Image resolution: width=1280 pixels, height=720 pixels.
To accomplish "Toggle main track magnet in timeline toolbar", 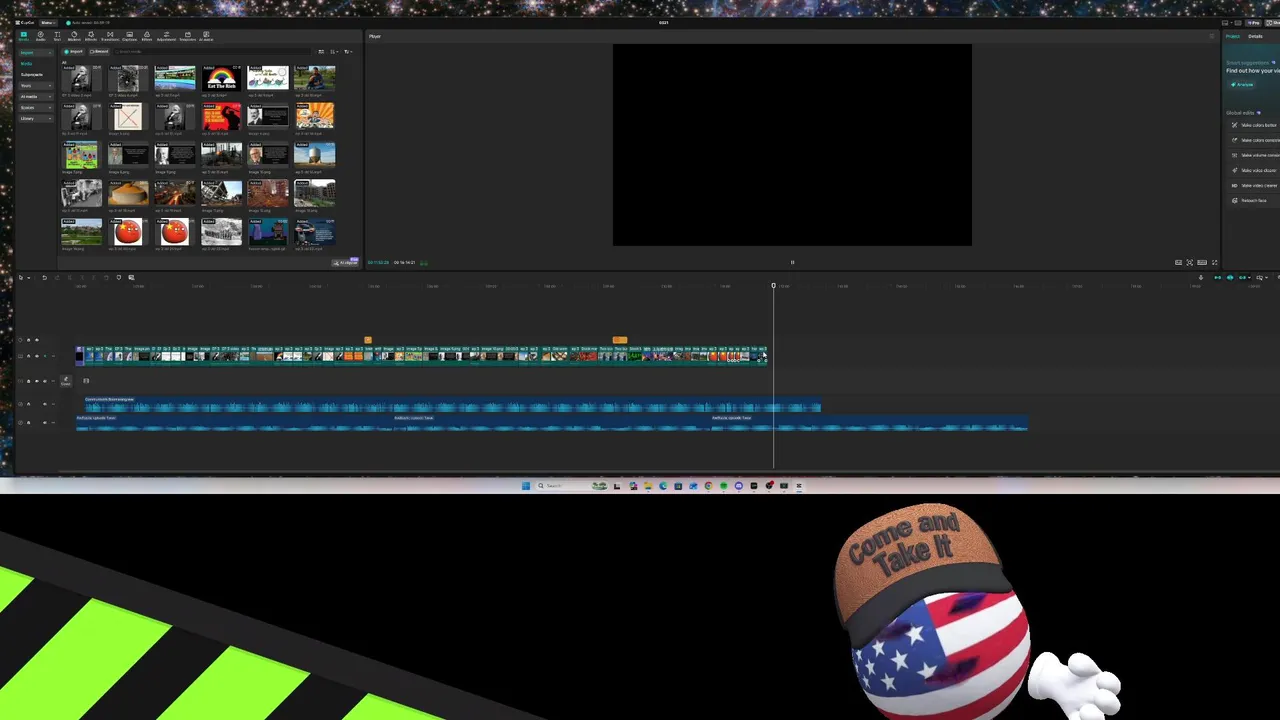I will tap(1218, 277).
